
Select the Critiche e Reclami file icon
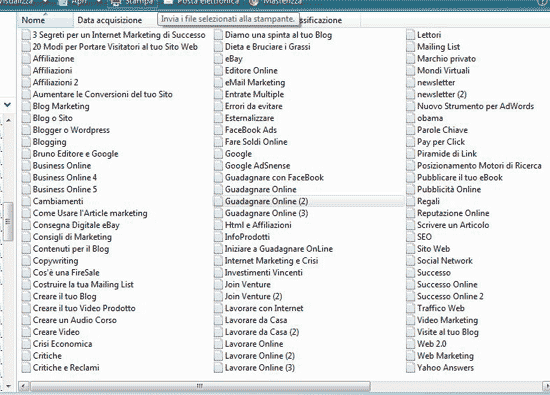click(26, 368)
